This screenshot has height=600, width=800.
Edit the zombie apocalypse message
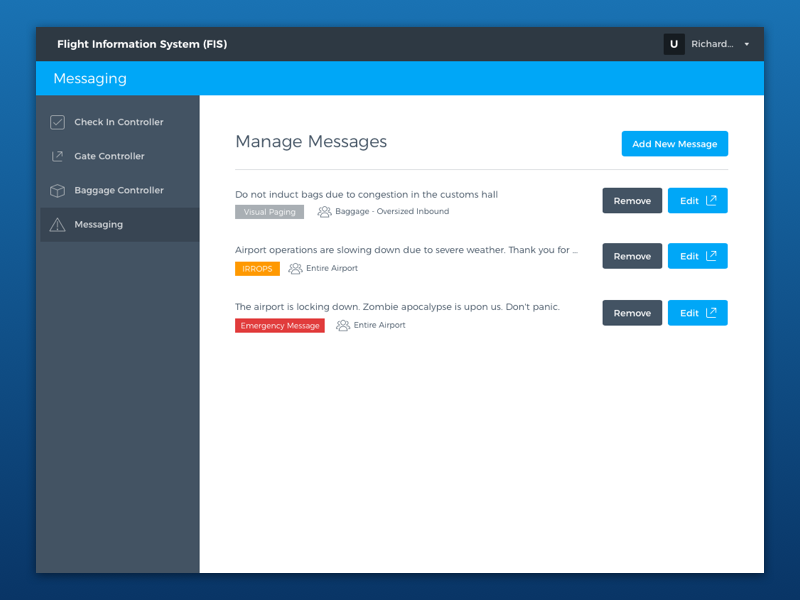(697, 313)
